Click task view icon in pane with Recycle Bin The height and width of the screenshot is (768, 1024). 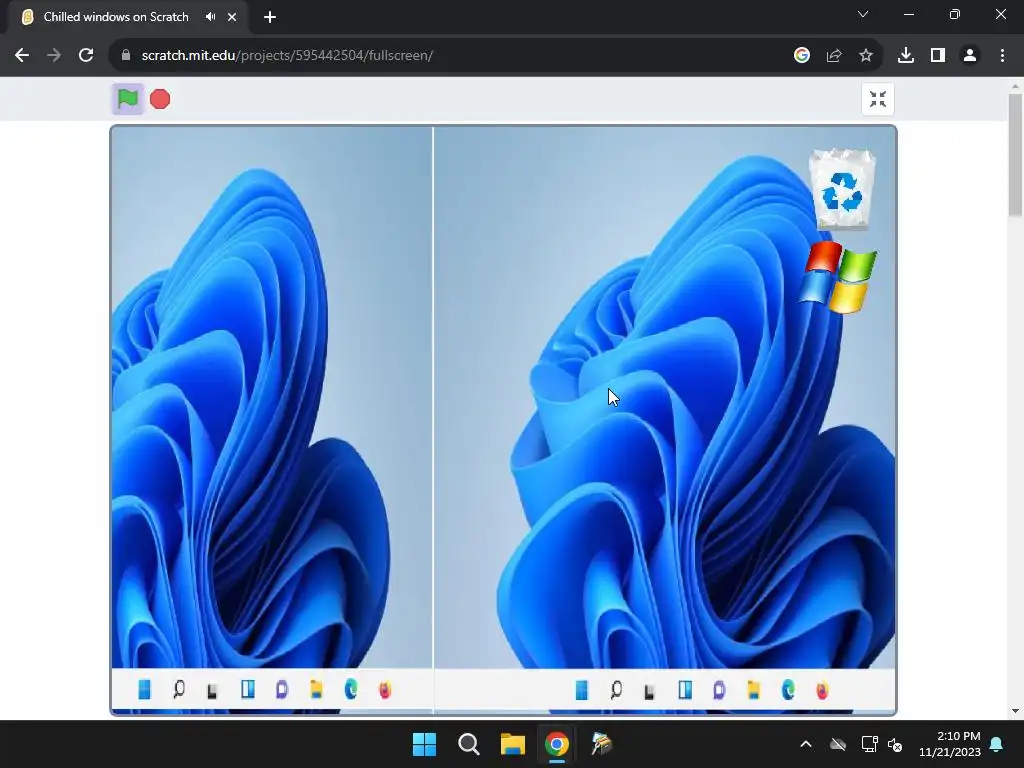(649, 691)
